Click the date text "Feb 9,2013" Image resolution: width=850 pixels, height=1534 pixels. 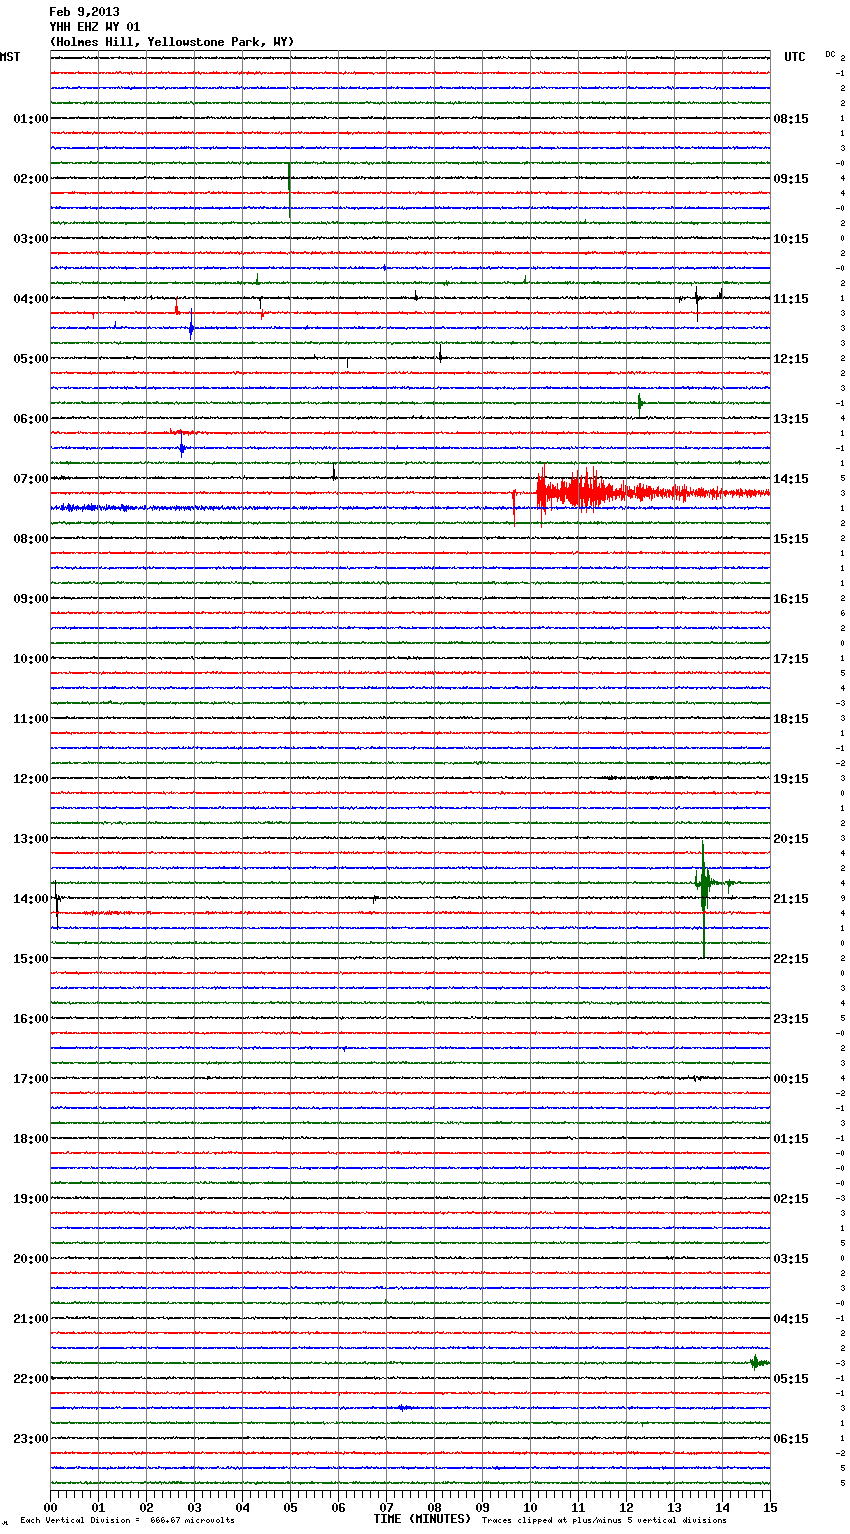(x=84, y=12)
